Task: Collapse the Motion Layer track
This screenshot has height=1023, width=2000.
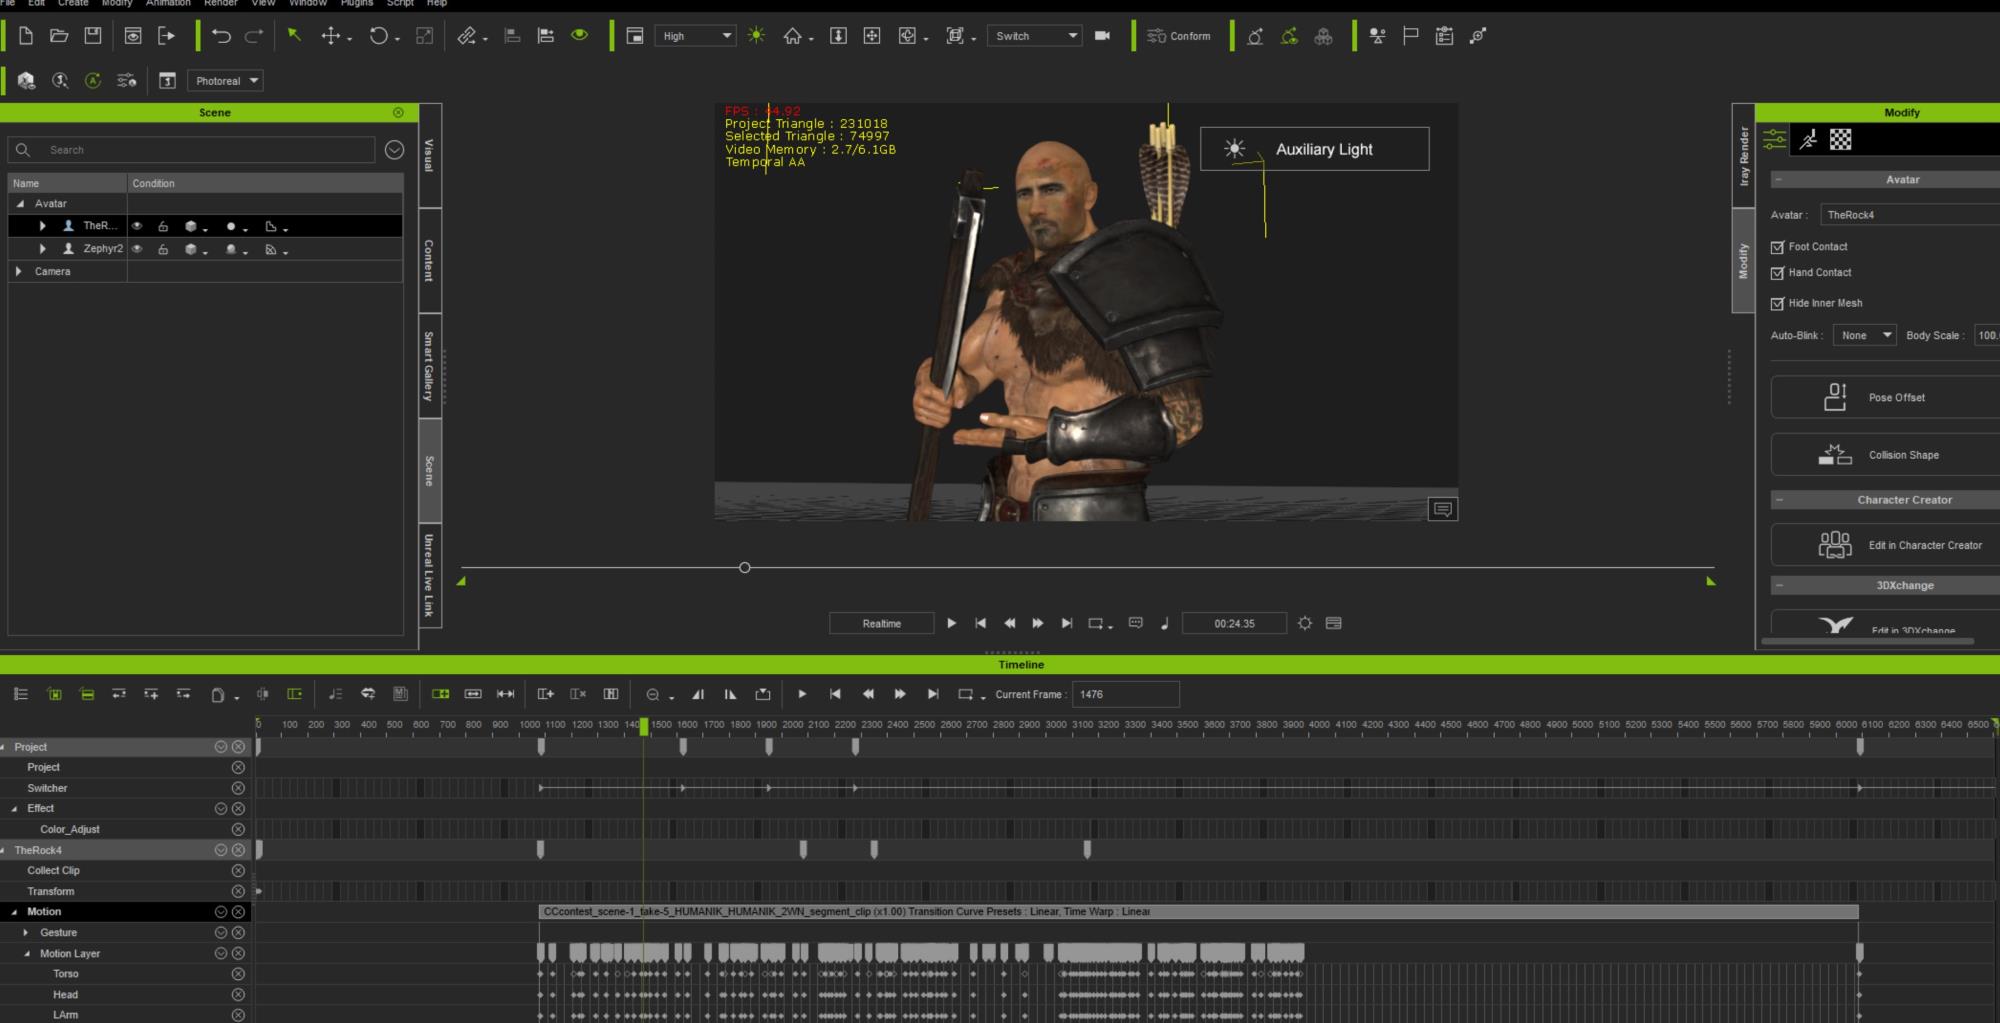Action: tap(27, 953)
